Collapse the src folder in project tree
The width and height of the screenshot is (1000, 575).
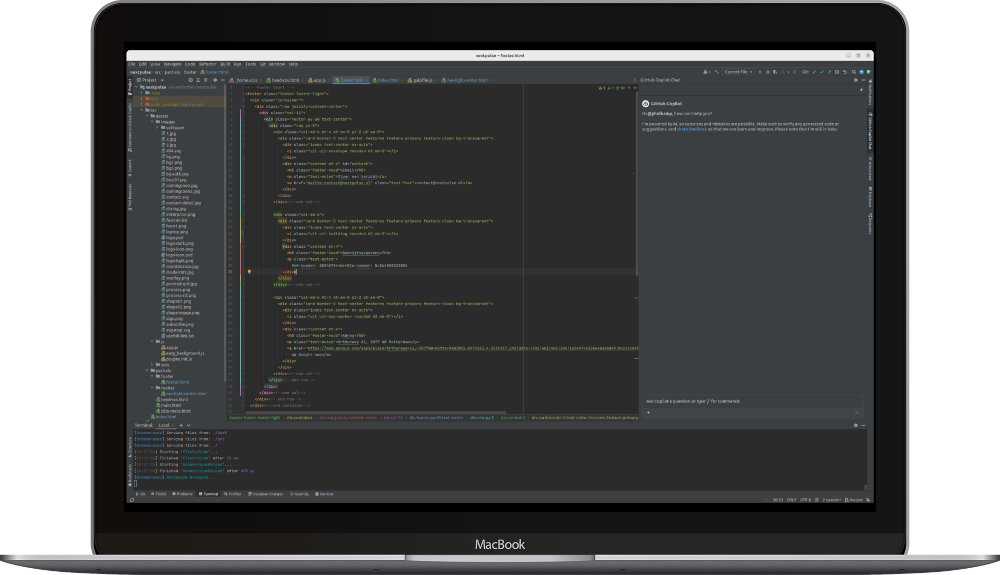point(142,110)
